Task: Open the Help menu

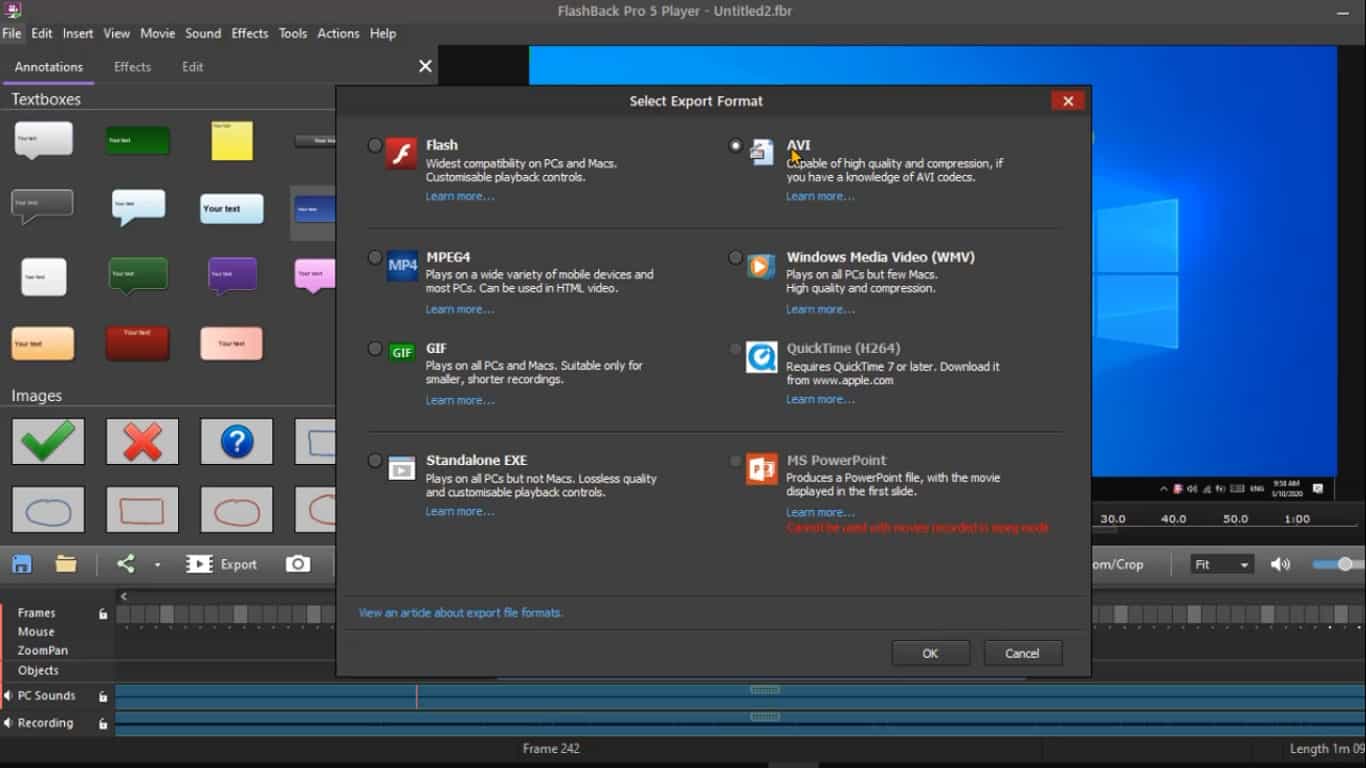Action: point(383,33)
